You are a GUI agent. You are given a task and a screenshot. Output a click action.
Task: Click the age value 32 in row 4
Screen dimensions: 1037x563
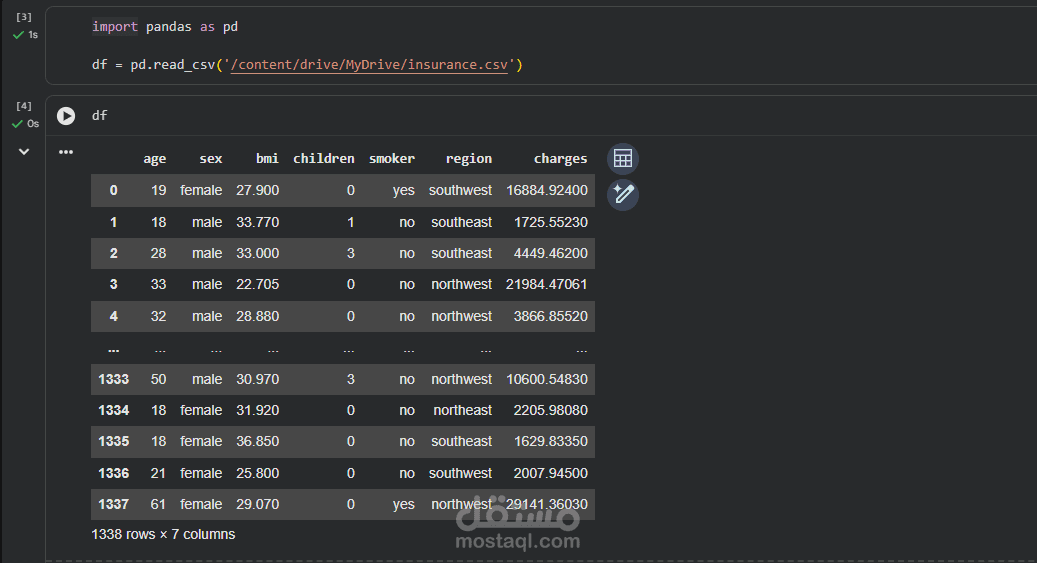coord(159,316)
